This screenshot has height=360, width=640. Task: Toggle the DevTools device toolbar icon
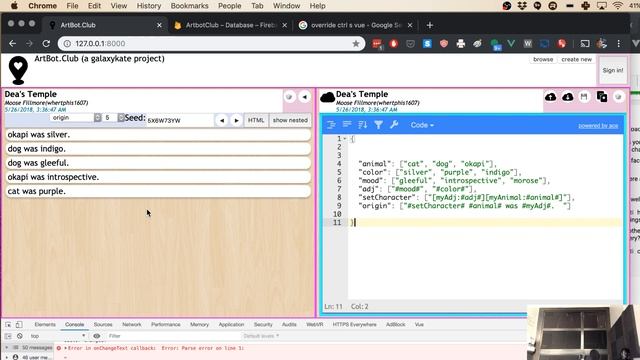click(x=19, y=324)
